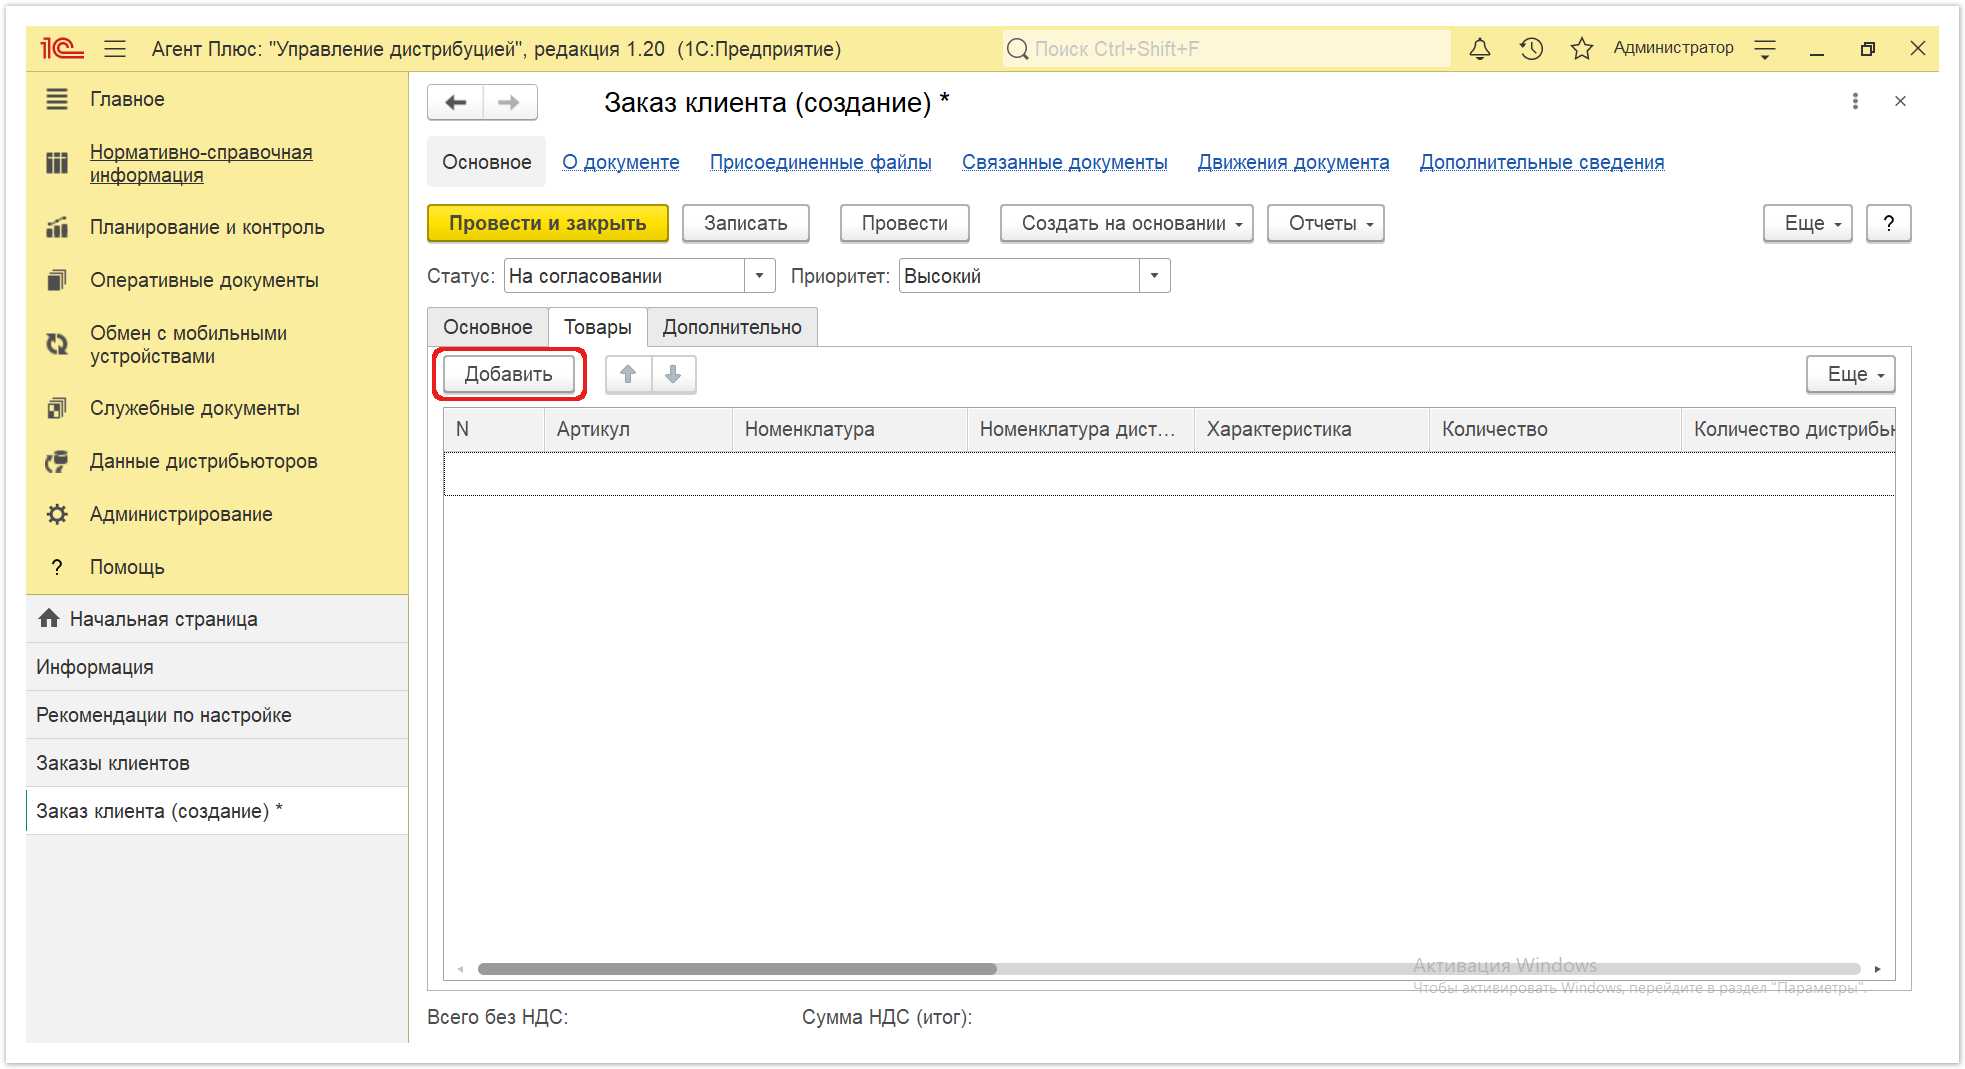1965x1069 pixels.
Task: Open the hamburger main menu icon
Action: coord(115,49)
